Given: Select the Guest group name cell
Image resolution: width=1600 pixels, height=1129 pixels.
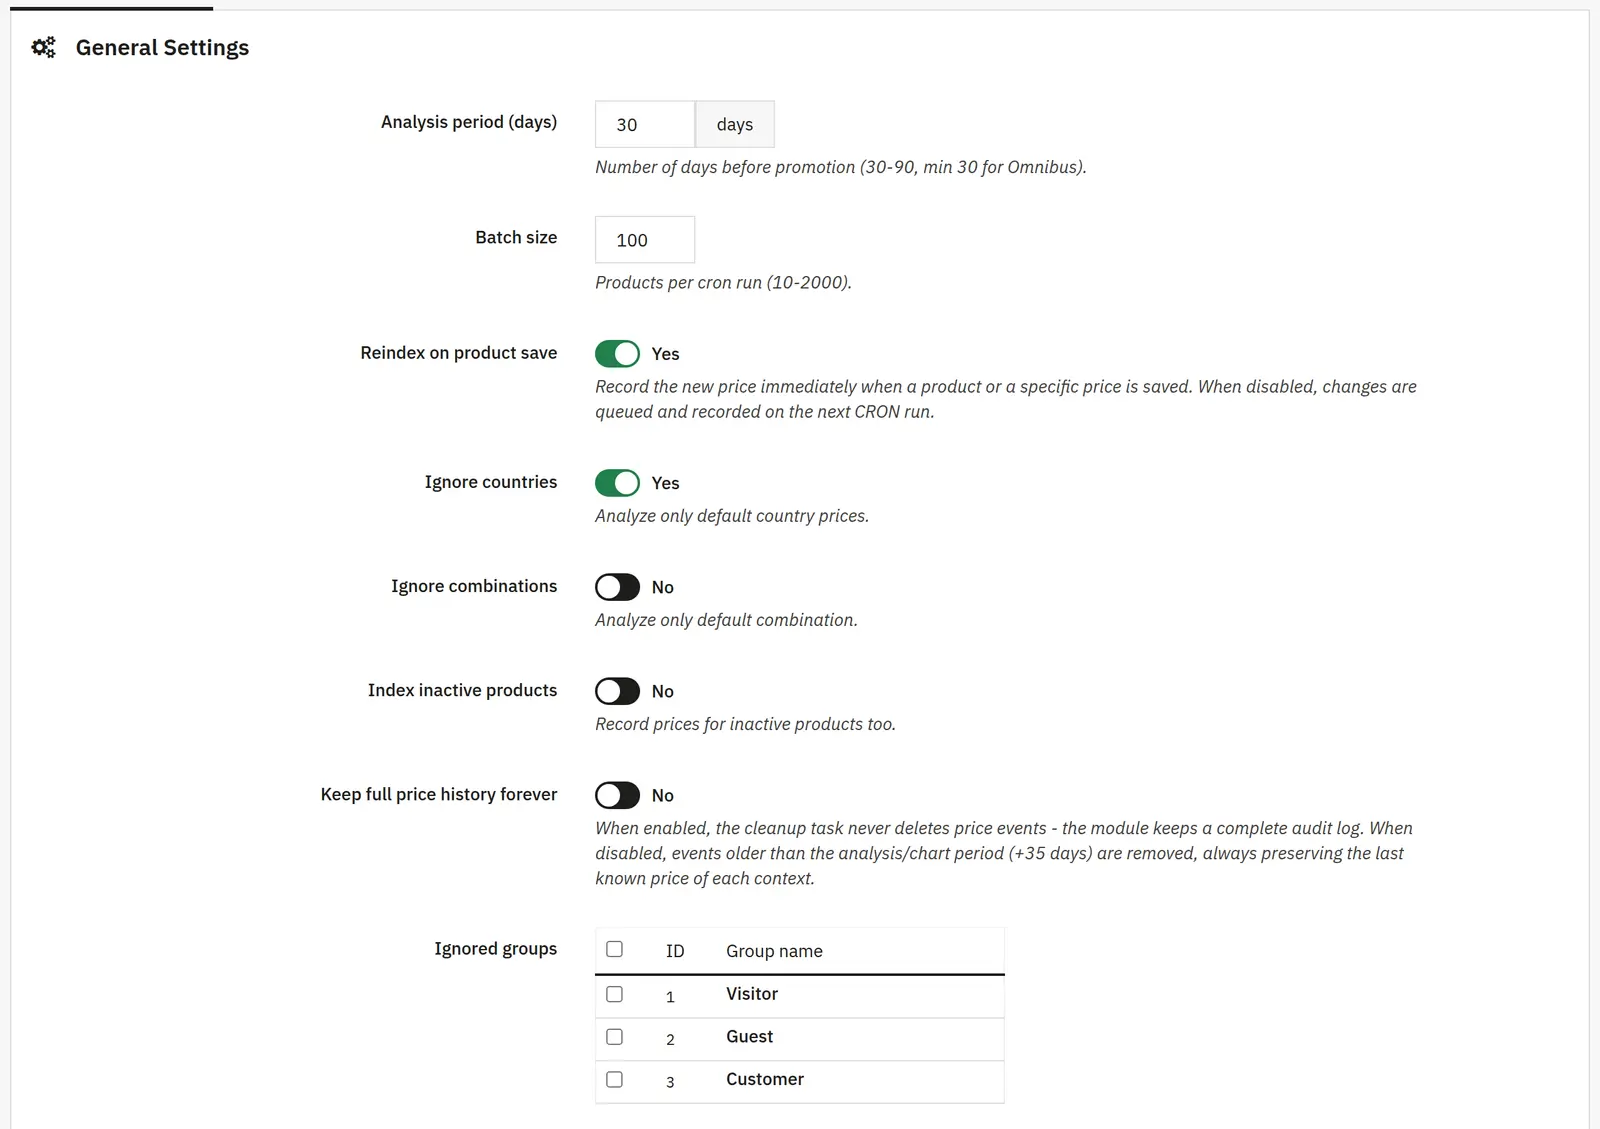Looking at the screenshot, I should pos(750,1037).
